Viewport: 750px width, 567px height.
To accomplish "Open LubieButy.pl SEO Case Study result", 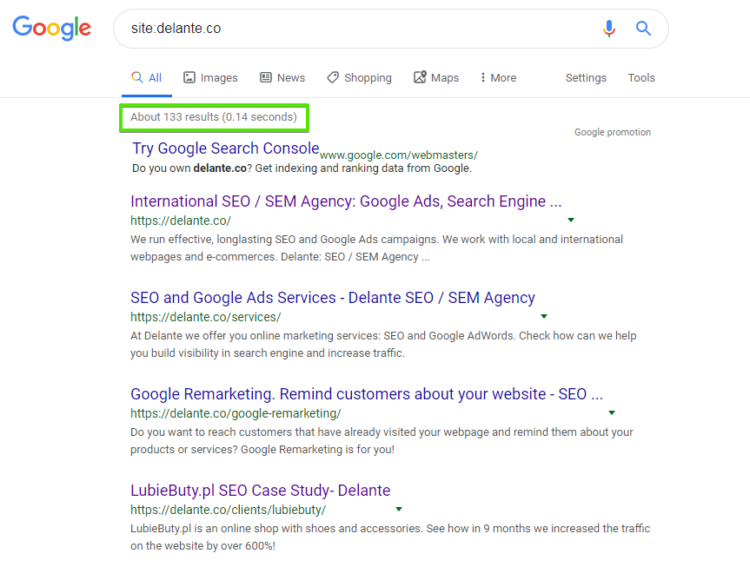I will click(x=260, y=490).
